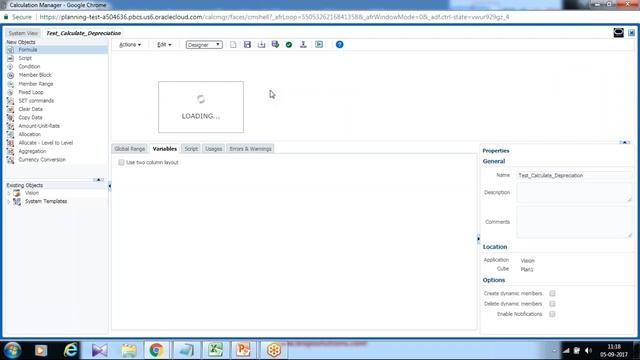Save the rule with the floppy disk icon

(x=247, y=44)
